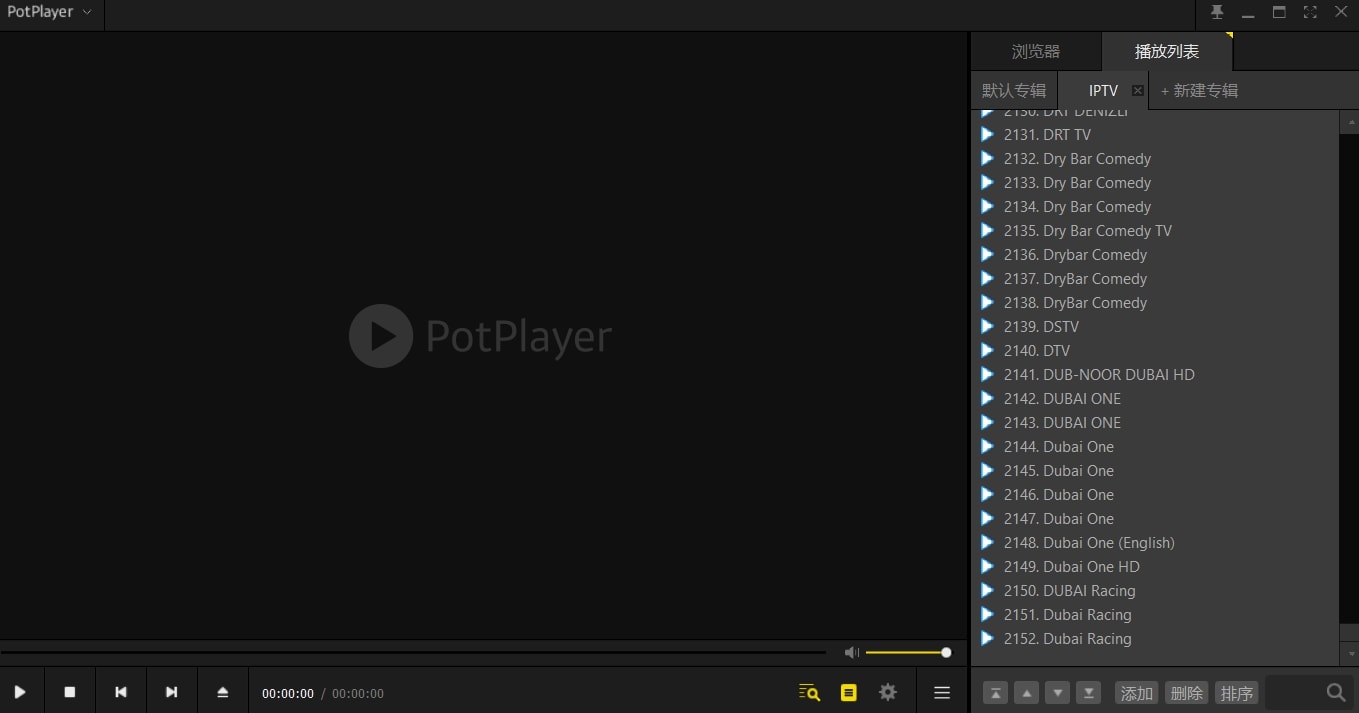This screenshot has width=1359, height=713.
Task: Close the IPTV playlist tab
Action: click(x=1137, y=90)
